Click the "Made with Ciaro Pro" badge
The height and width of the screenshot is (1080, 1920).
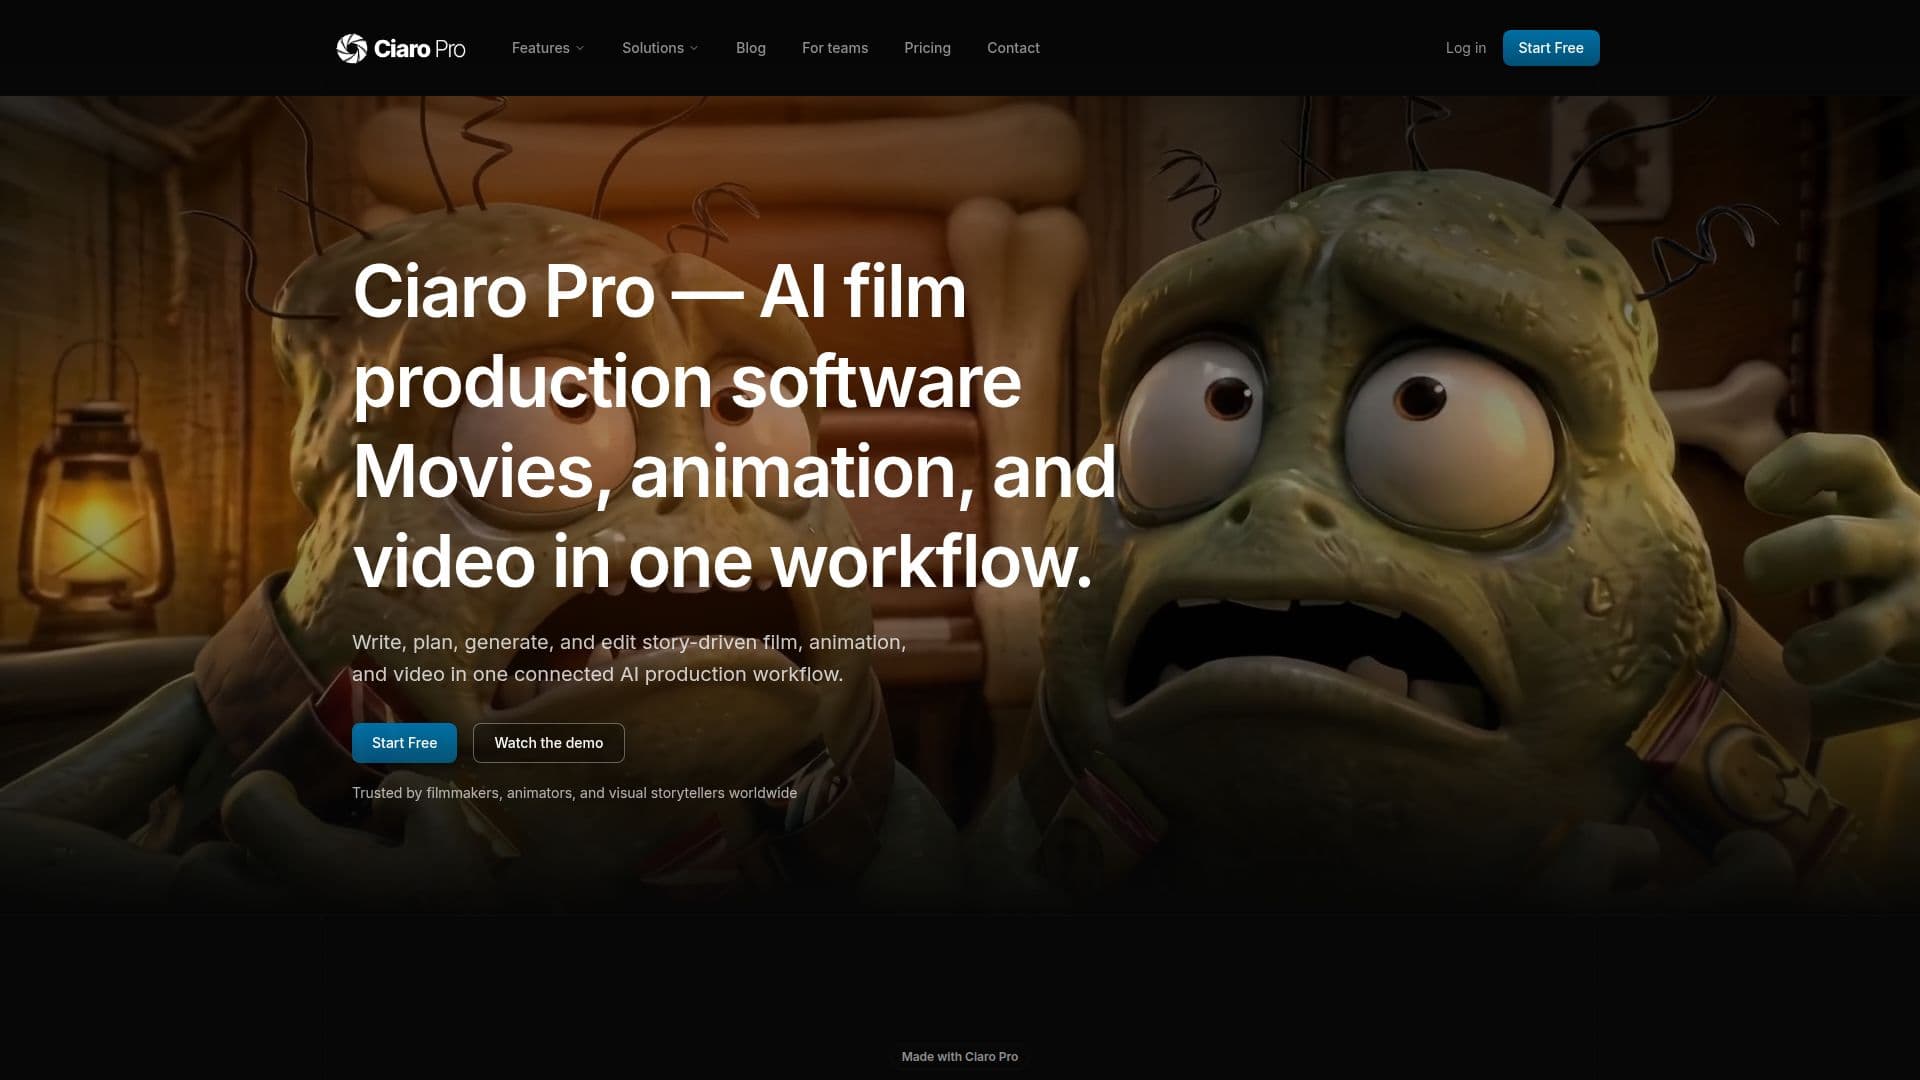pyautogui.click(x=960, y=1057)
